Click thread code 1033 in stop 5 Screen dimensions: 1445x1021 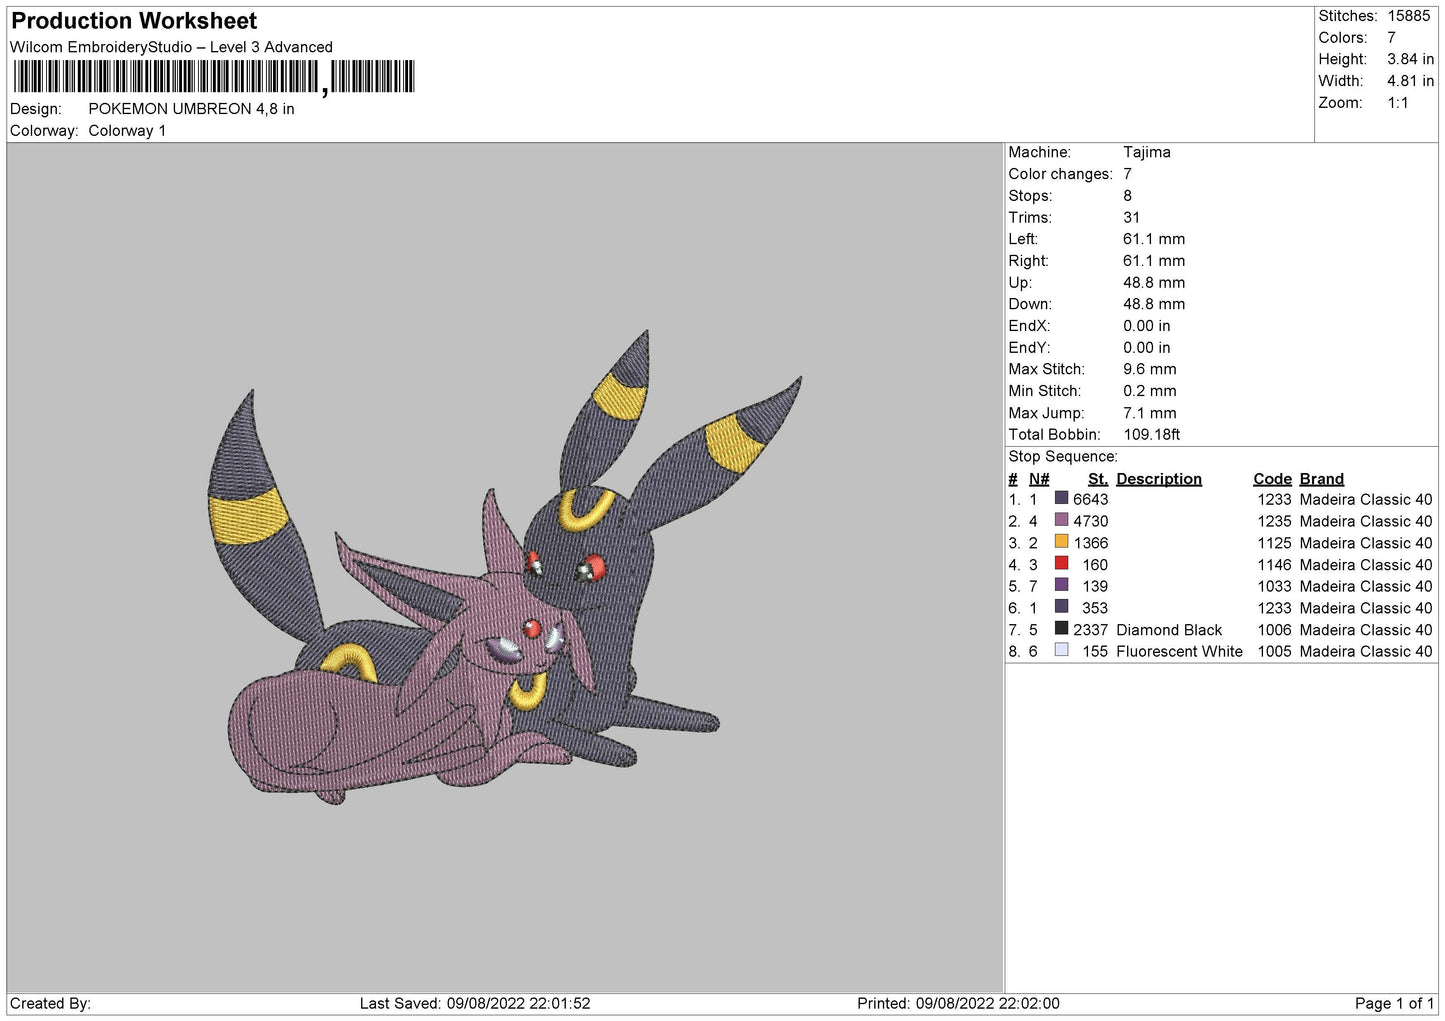(x=1274, y=586)
